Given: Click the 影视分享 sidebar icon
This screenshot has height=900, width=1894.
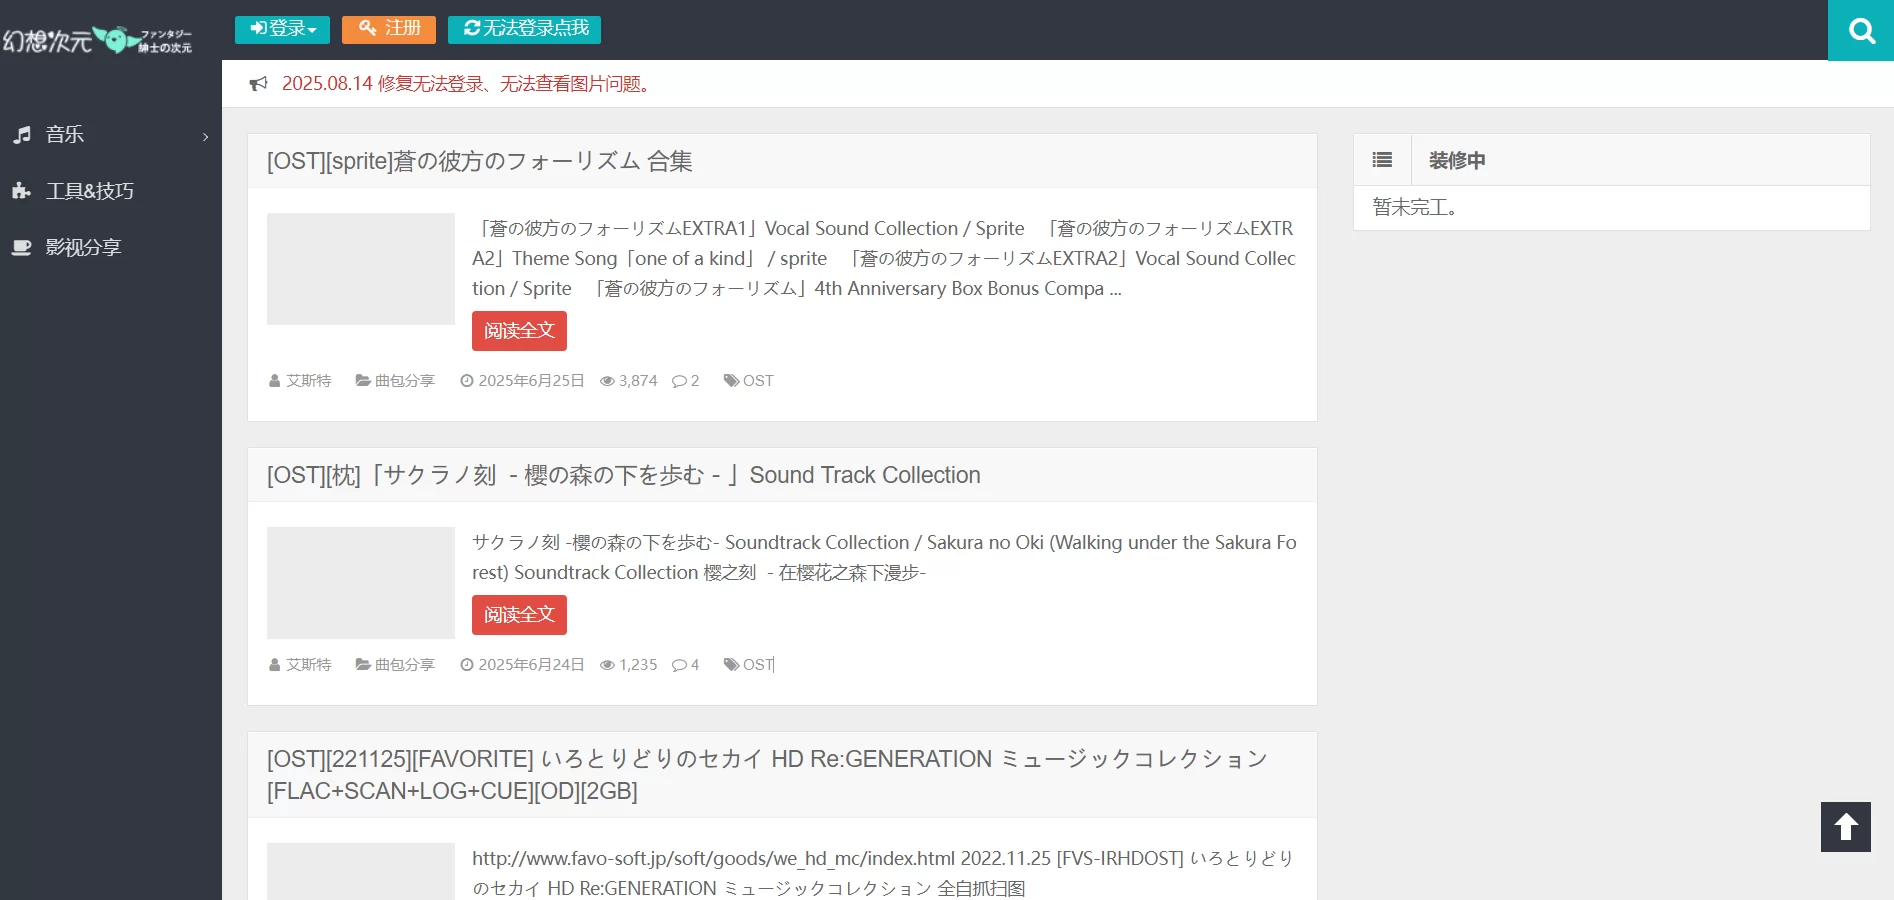Looking at the screenshot, I should click(x=22, y=247).
